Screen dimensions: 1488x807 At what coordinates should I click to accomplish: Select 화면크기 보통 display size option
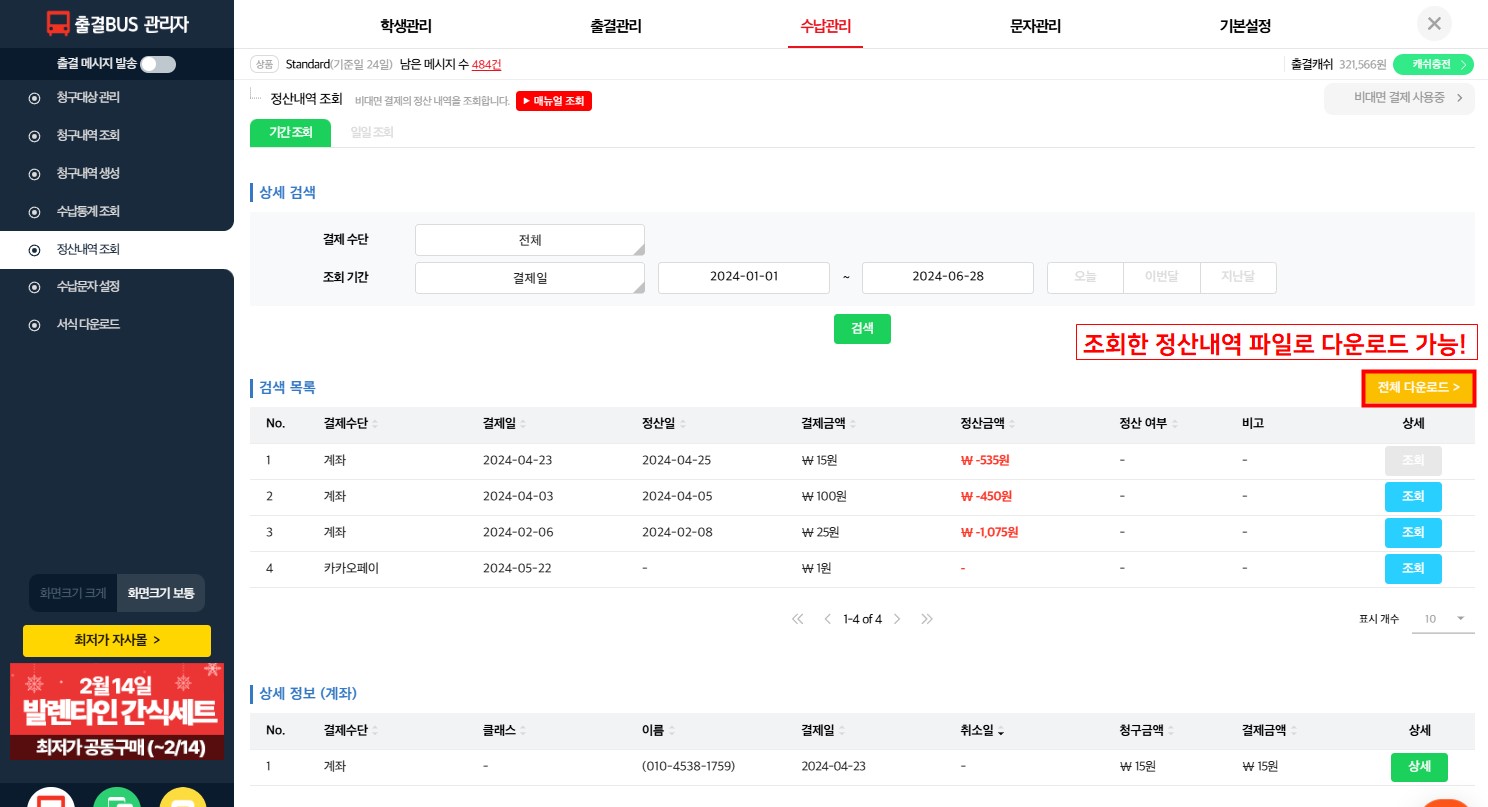pos(161,593)
